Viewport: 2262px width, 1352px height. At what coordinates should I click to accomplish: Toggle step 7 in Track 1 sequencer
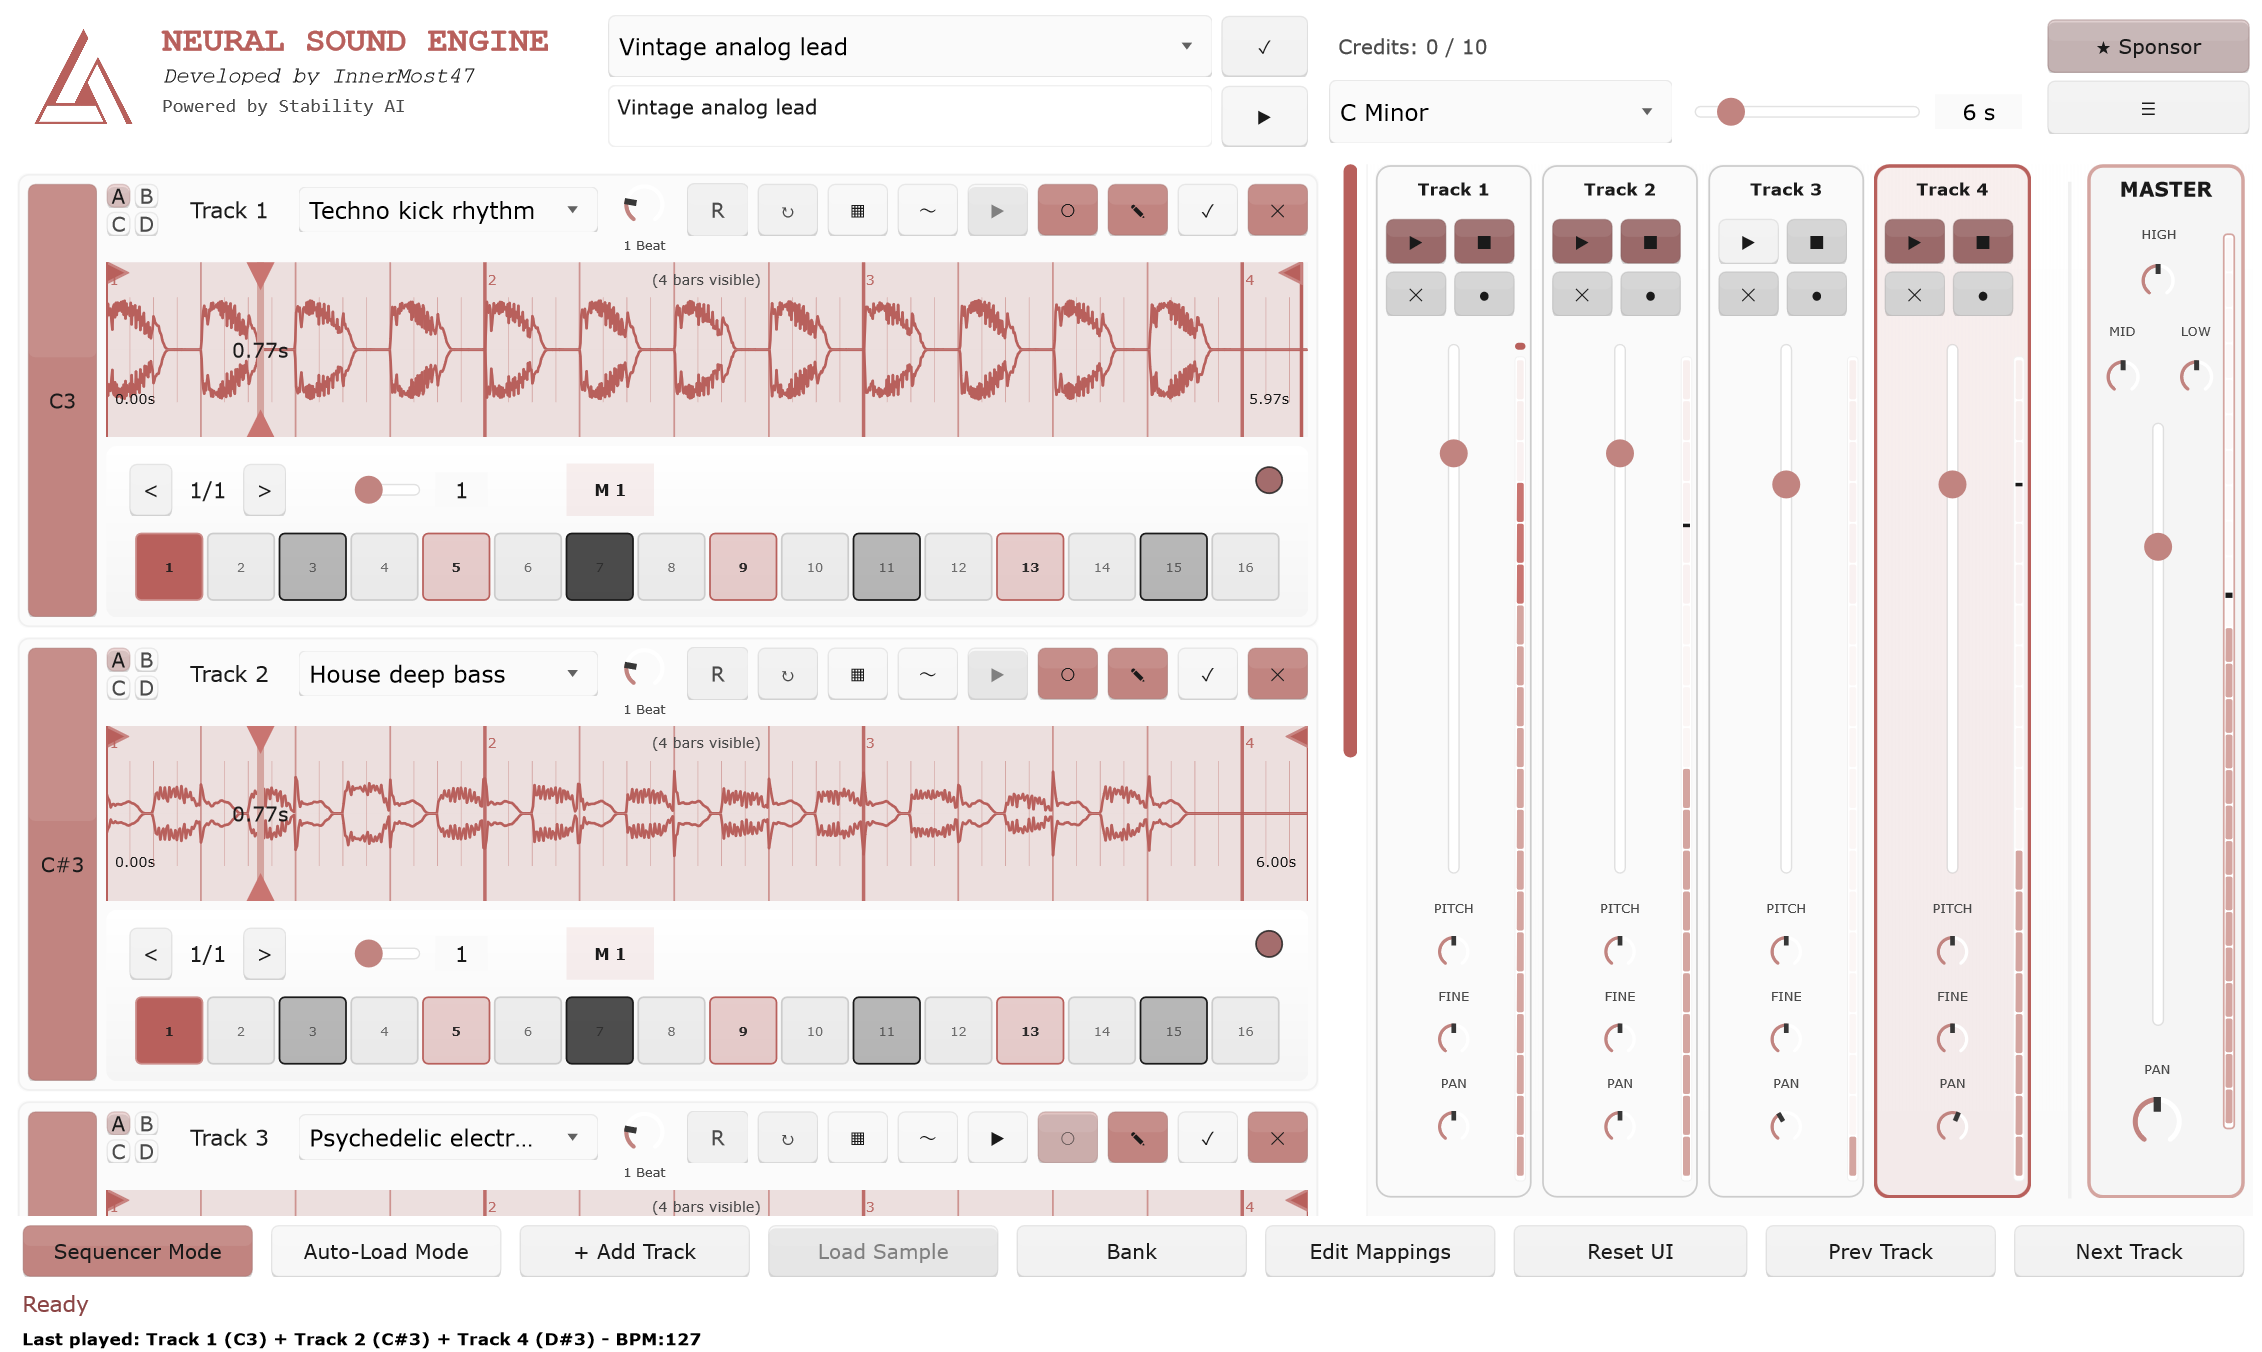[x=599, y=567]
